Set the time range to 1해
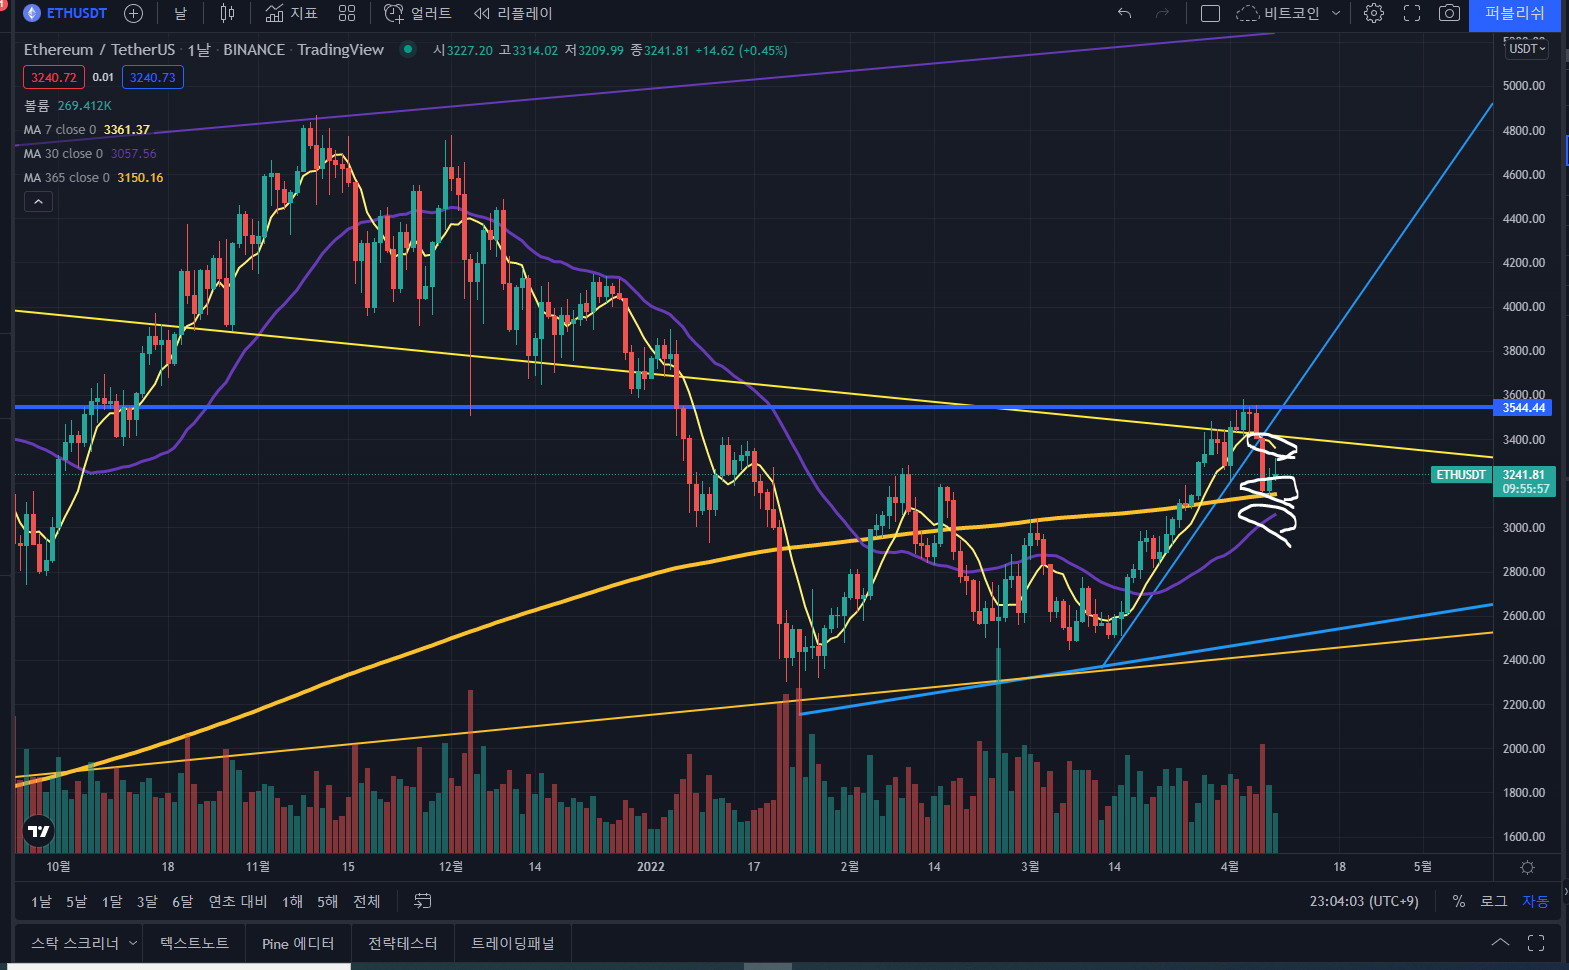 (x=292, y=902)
